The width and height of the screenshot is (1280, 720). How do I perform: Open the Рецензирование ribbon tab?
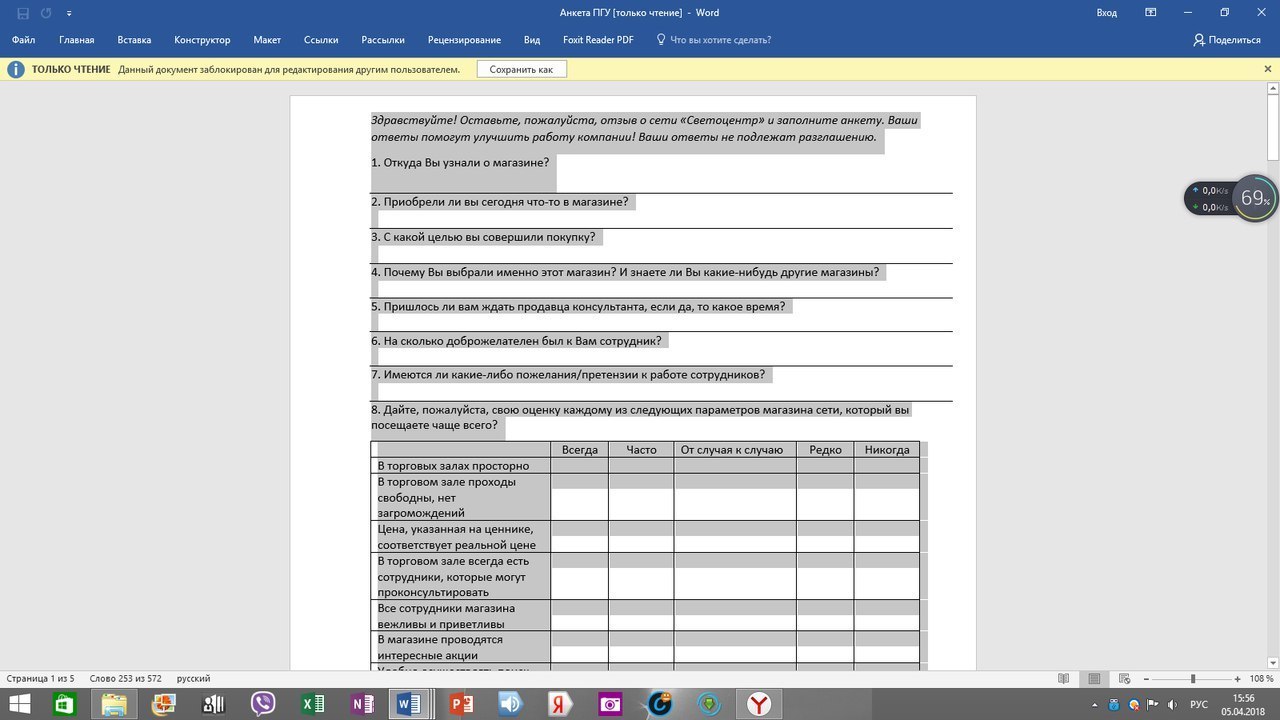pos(464,40)
